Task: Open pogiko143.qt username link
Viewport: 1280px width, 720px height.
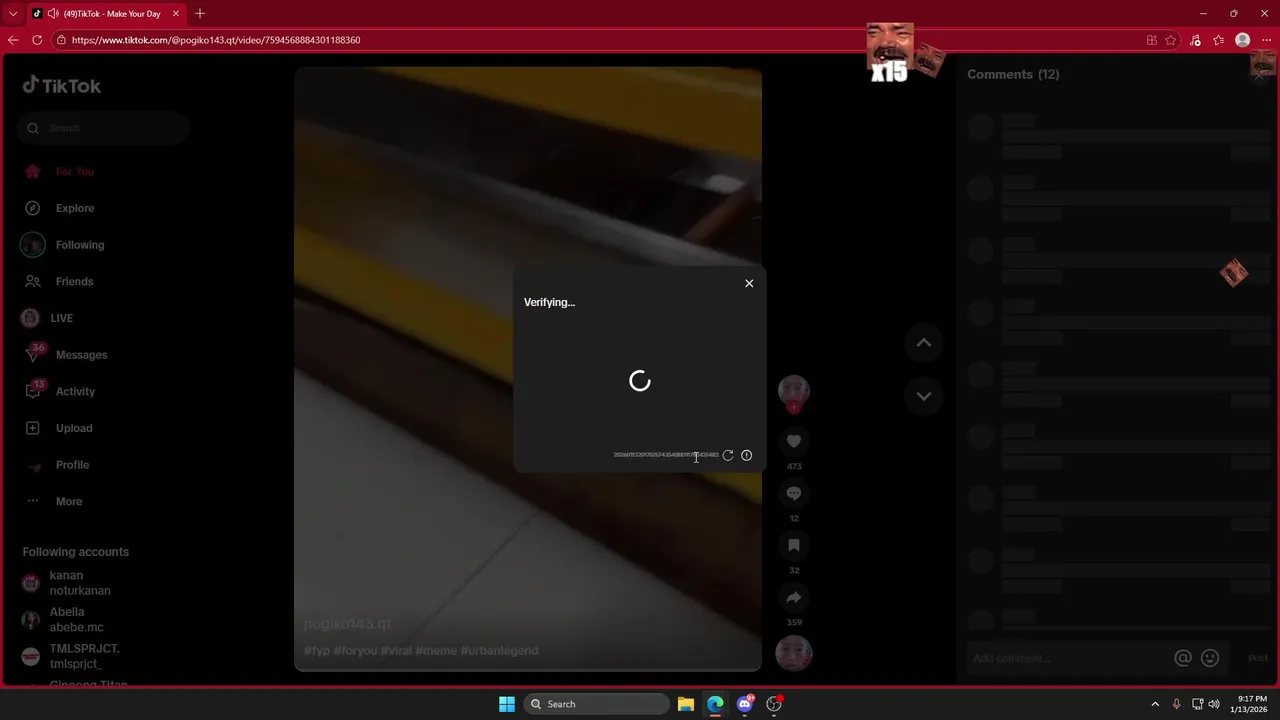Action: [x=348, y=624]
